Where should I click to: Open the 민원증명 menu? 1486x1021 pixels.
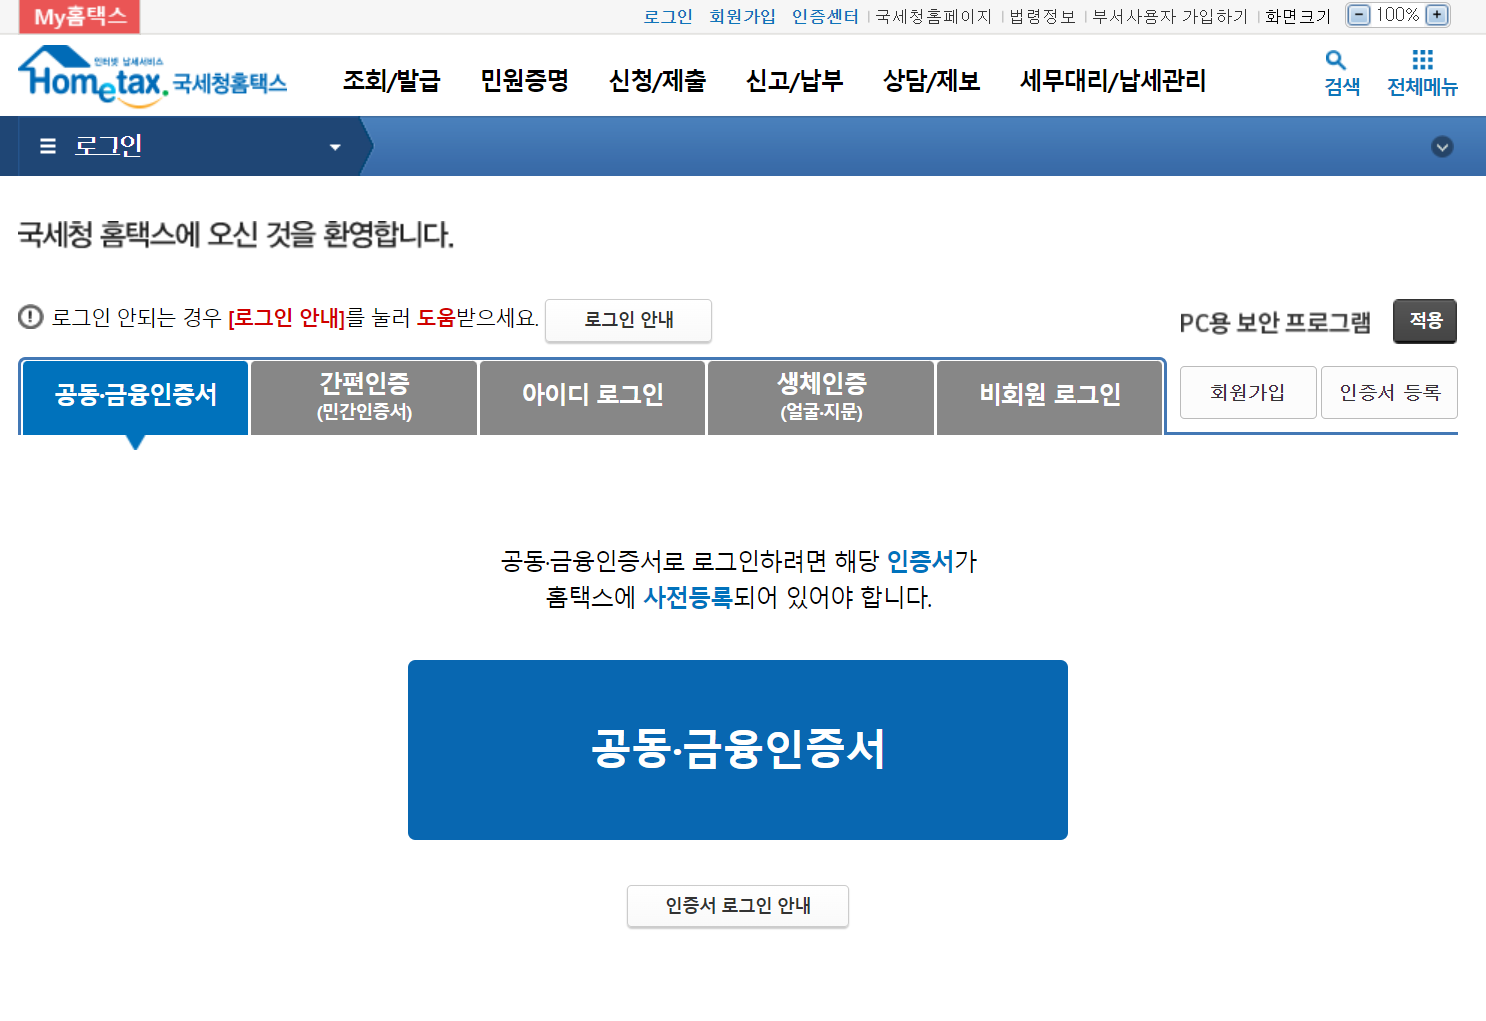pyautogui.click(x=525, y=80)
